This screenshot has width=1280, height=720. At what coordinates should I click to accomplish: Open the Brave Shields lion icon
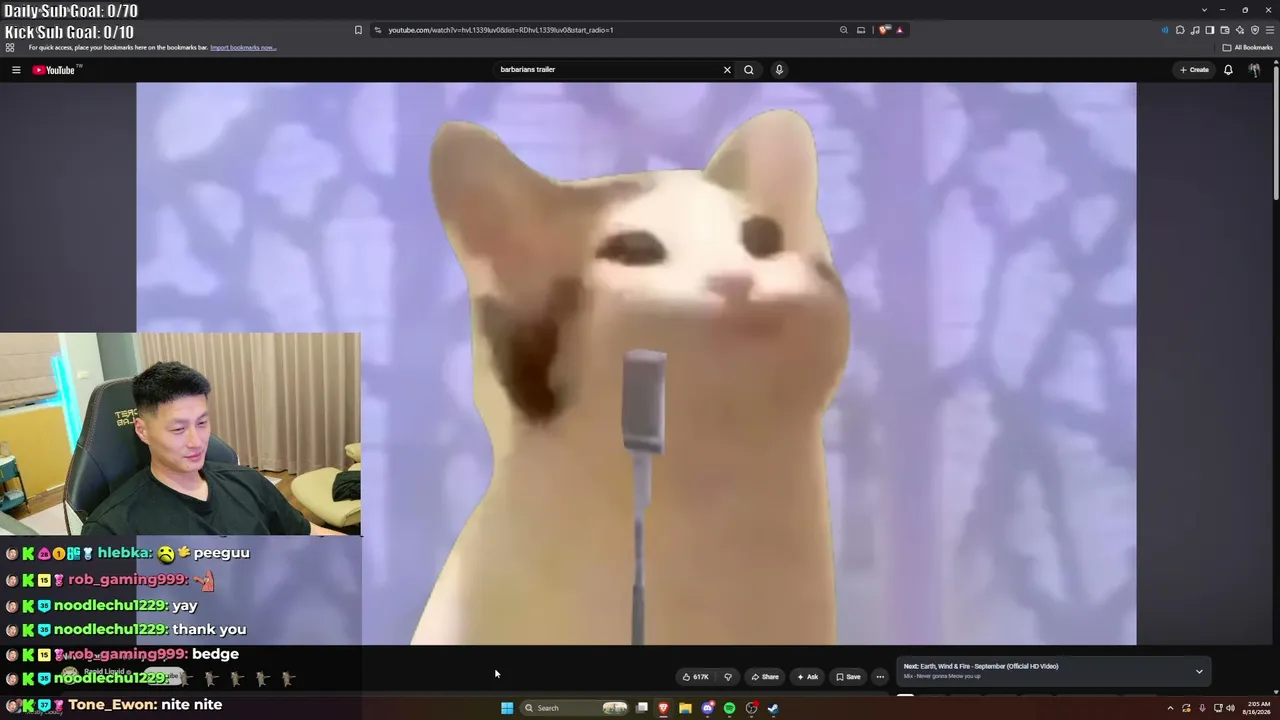click(x=885, y=30)
